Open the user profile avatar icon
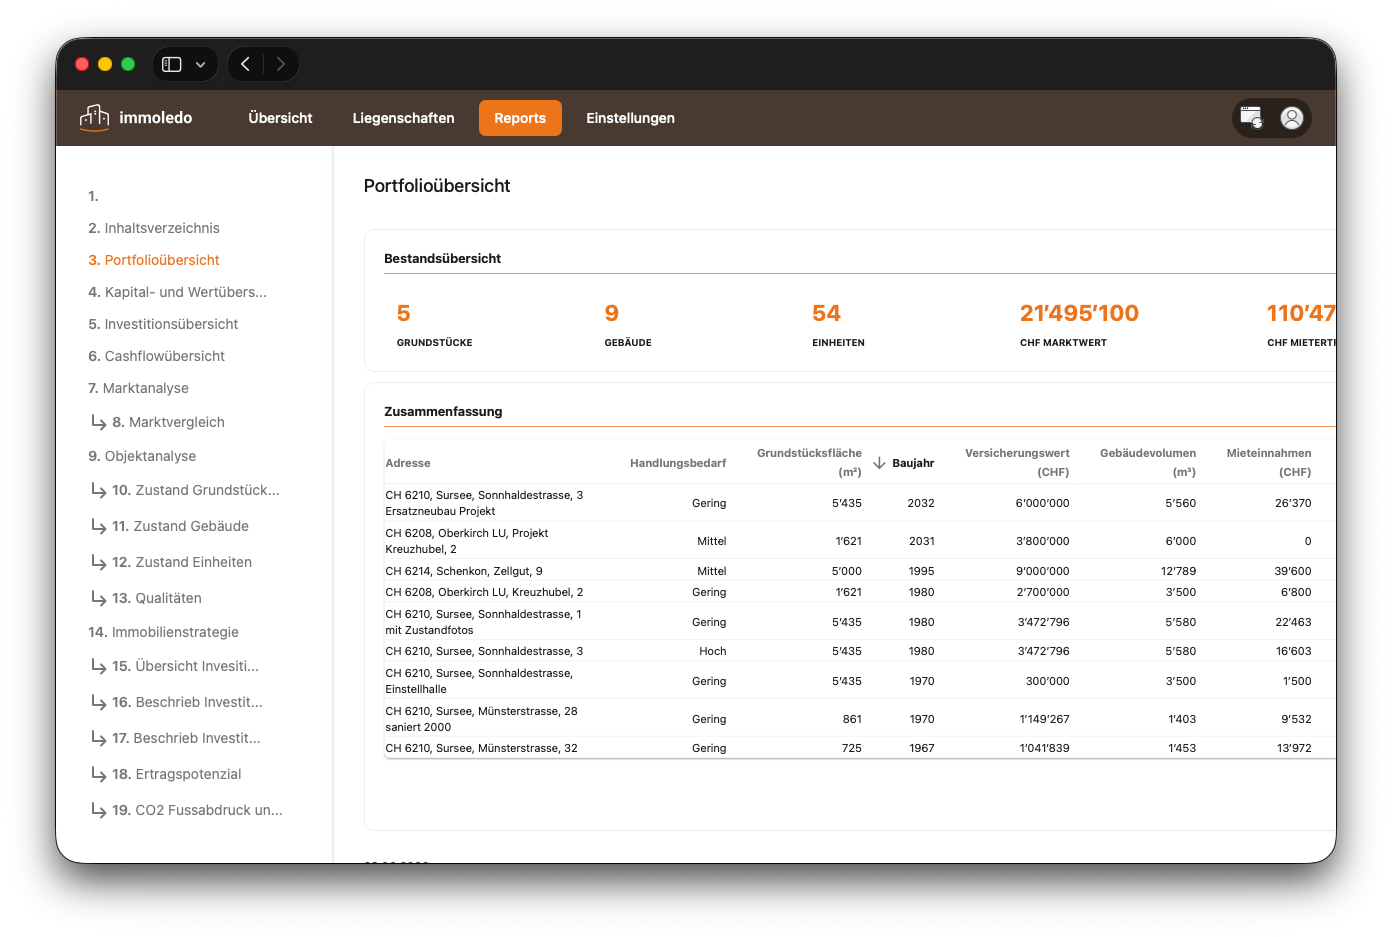The image size is (1392, 937). coord(1292,118)
